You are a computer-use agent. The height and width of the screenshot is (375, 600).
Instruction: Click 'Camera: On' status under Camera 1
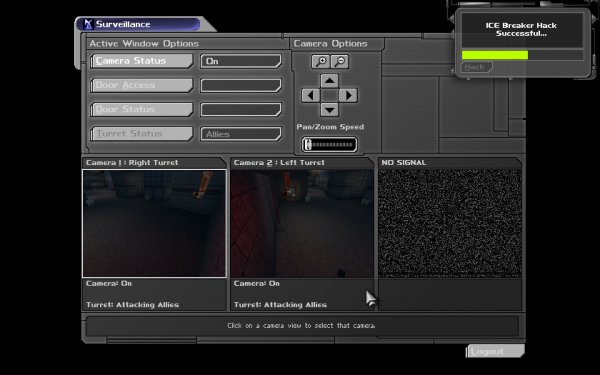pyautogui.click(x=109, y=284)
